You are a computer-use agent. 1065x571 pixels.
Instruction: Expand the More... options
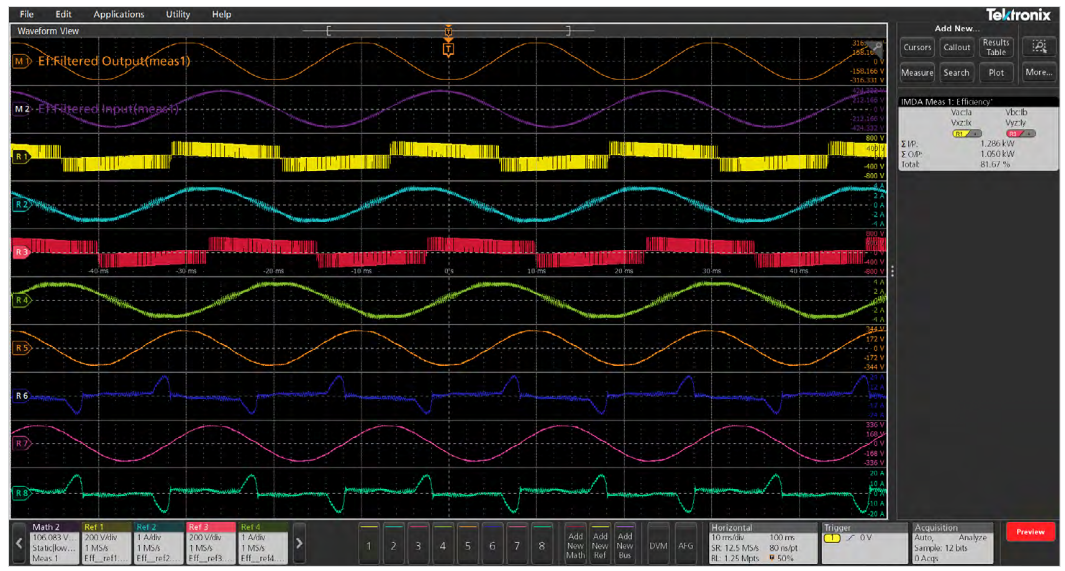1039,72
